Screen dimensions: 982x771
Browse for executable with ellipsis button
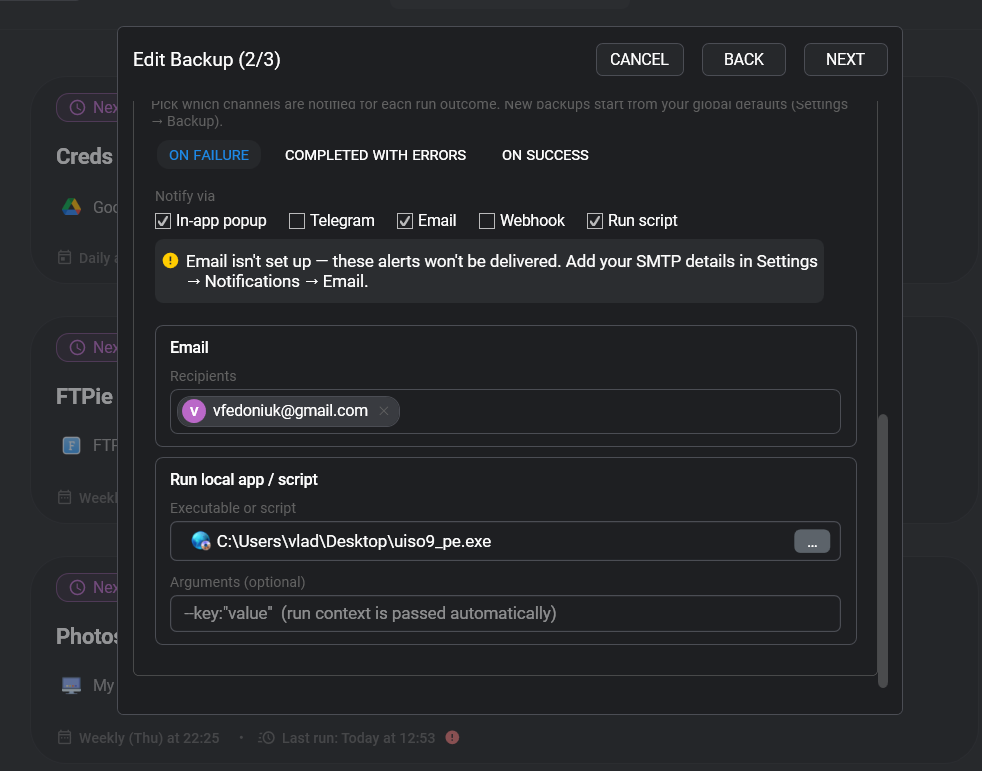pos(812,541)
